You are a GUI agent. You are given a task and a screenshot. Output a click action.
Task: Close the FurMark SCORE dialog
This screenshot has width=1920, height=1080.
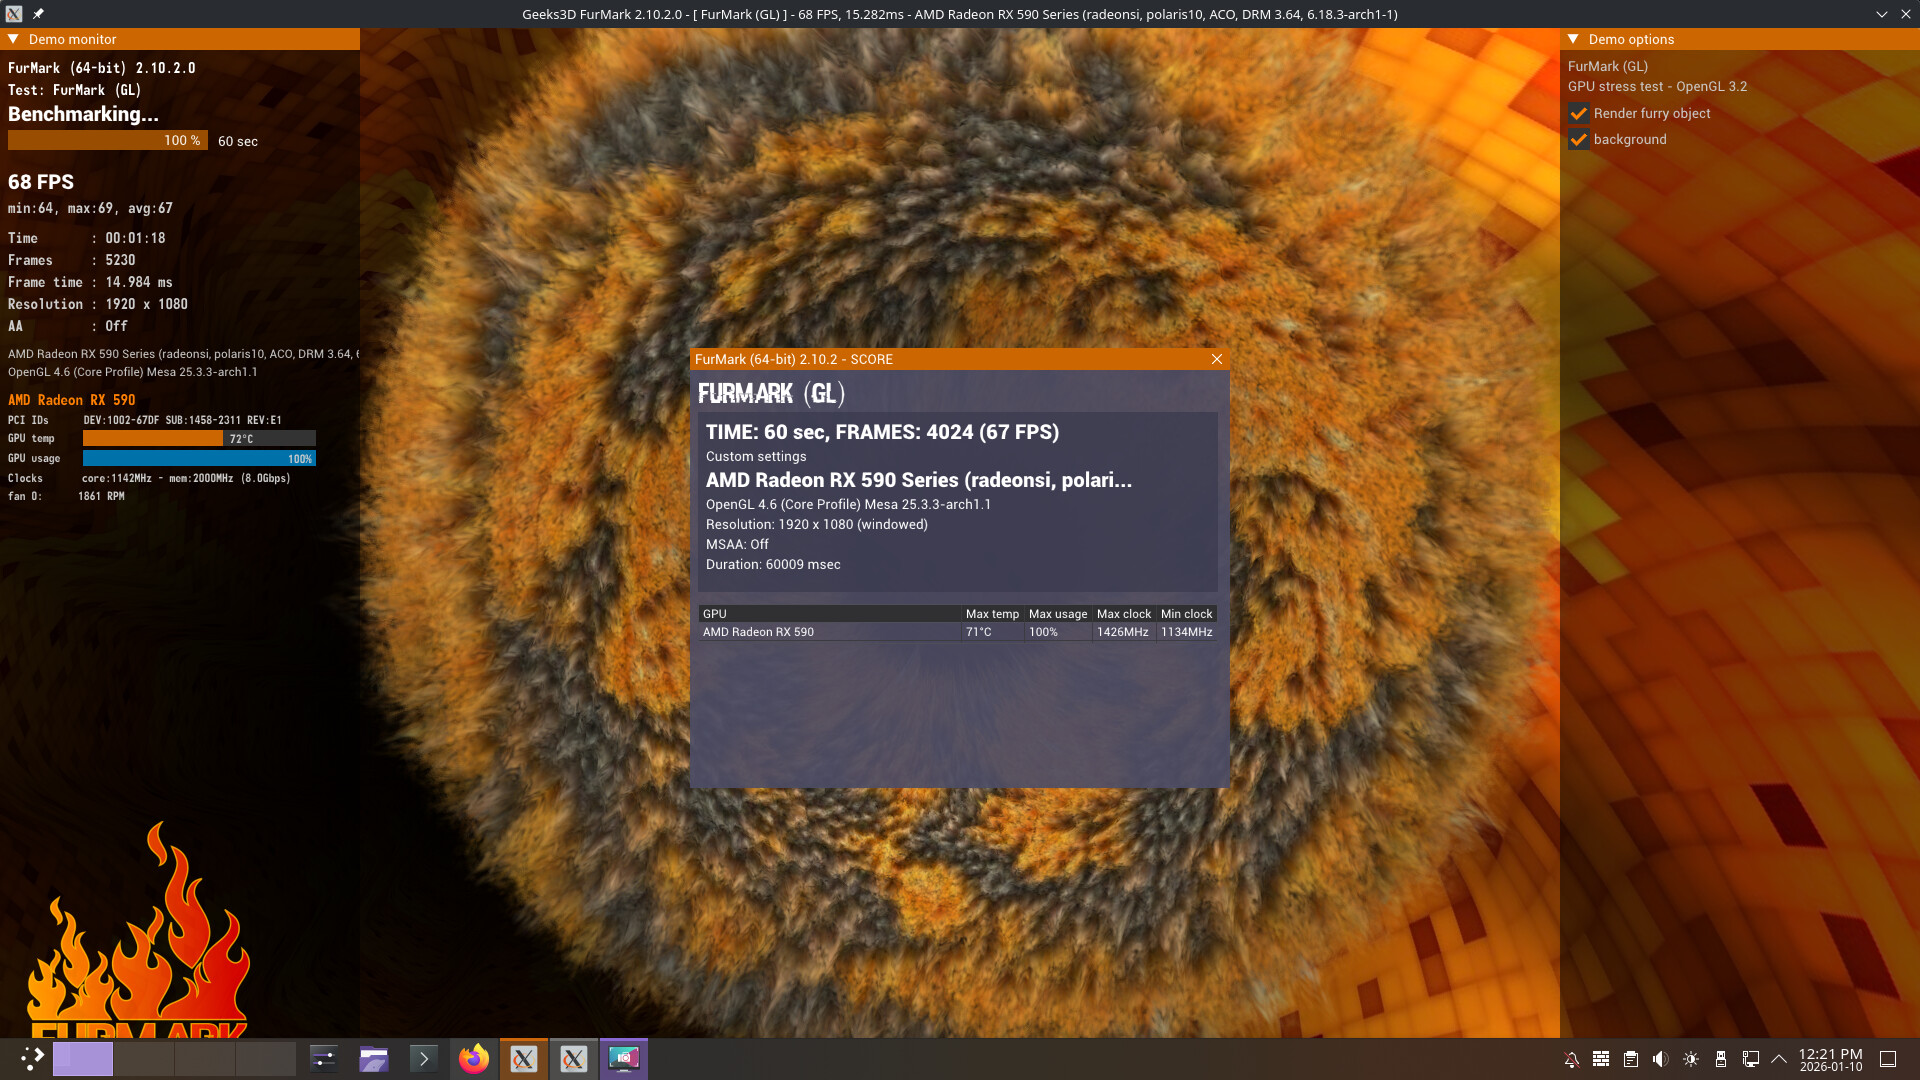coord(1217,359)
